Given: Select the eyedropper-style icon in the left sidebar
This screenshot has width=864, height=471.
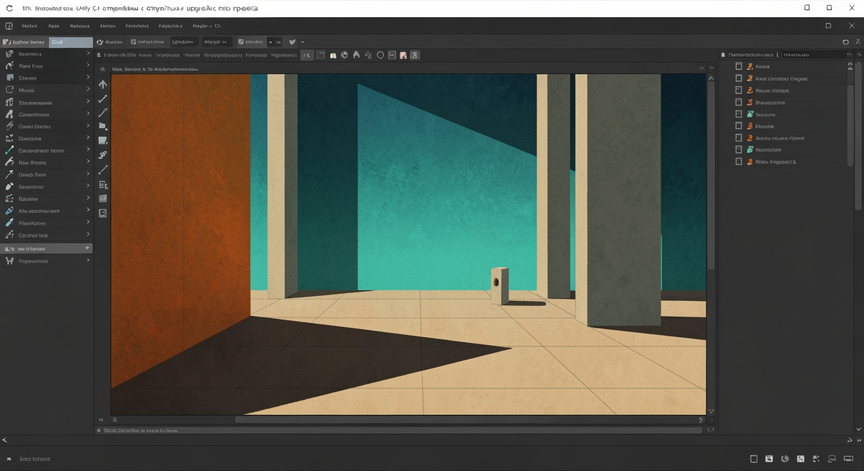Looking at the screenshot, I should tap(9, 223).
